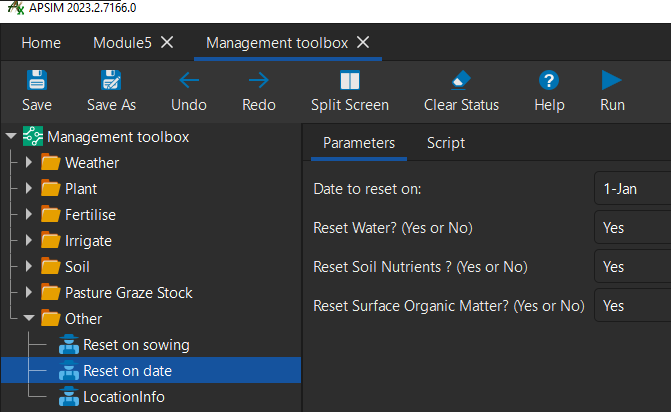
Task: Select Reset on sowing in the tree
Action: (x=136, y=345)
